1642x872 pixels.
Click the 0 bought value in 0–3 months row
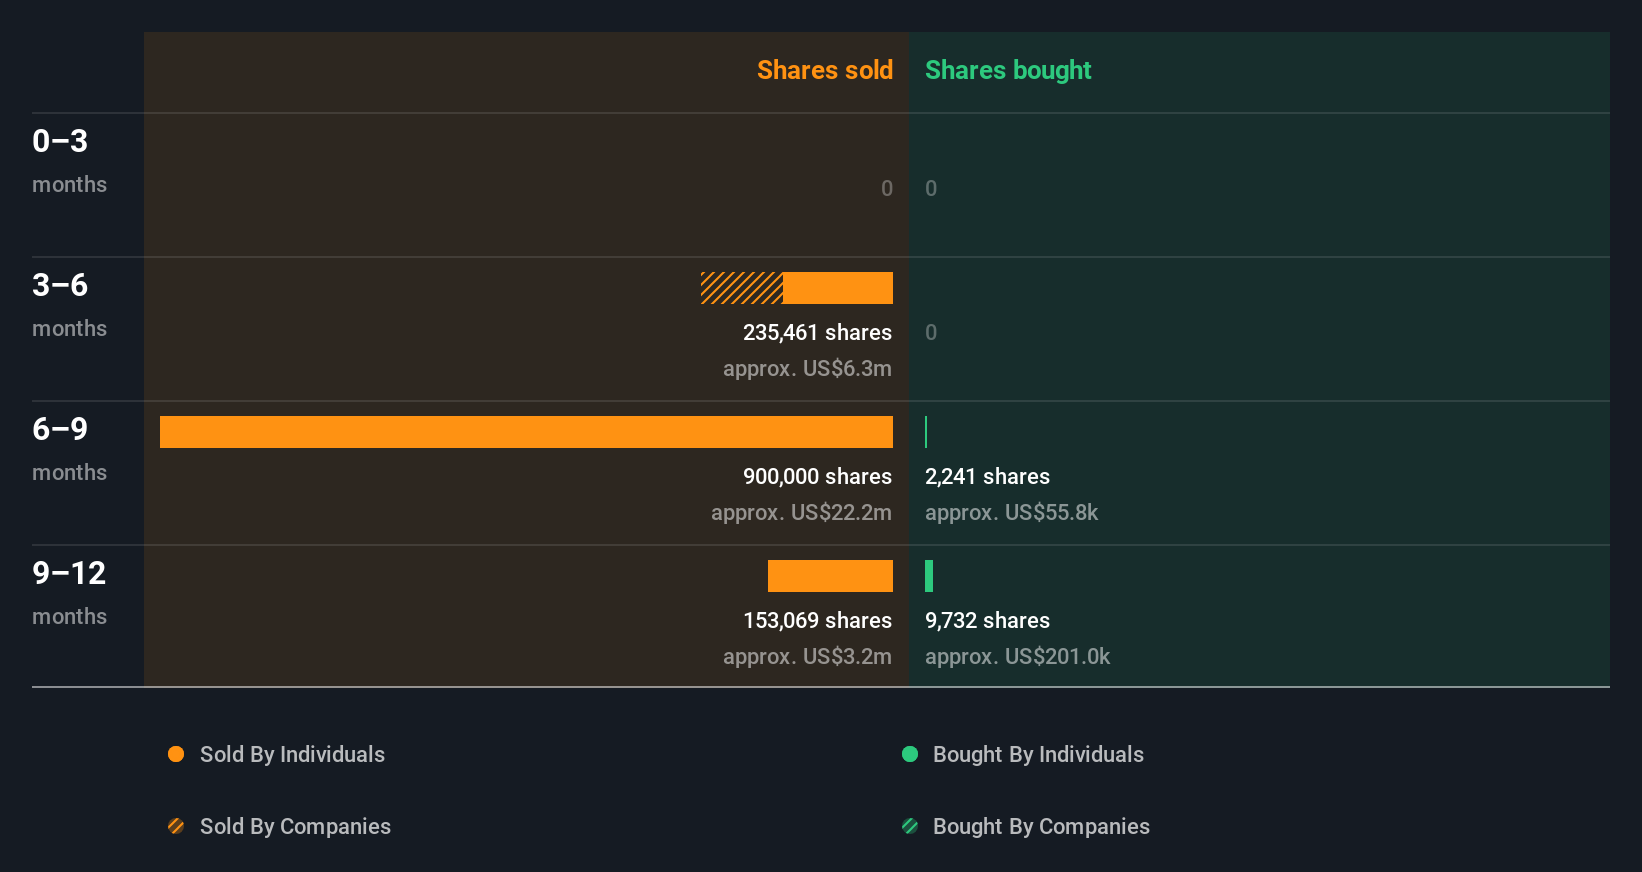[x=931, y=188]
